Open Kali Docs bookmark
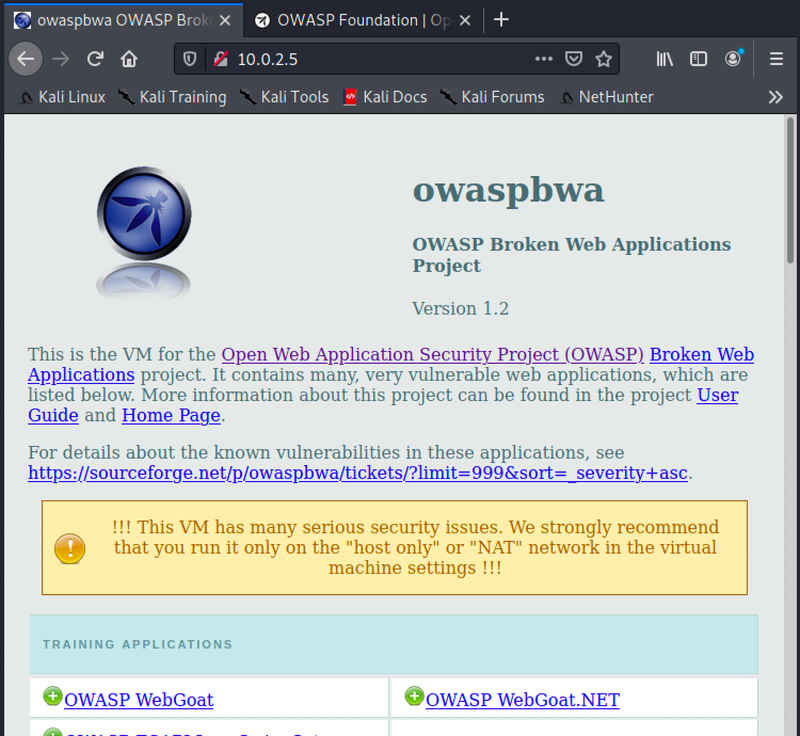 (385, 97)
